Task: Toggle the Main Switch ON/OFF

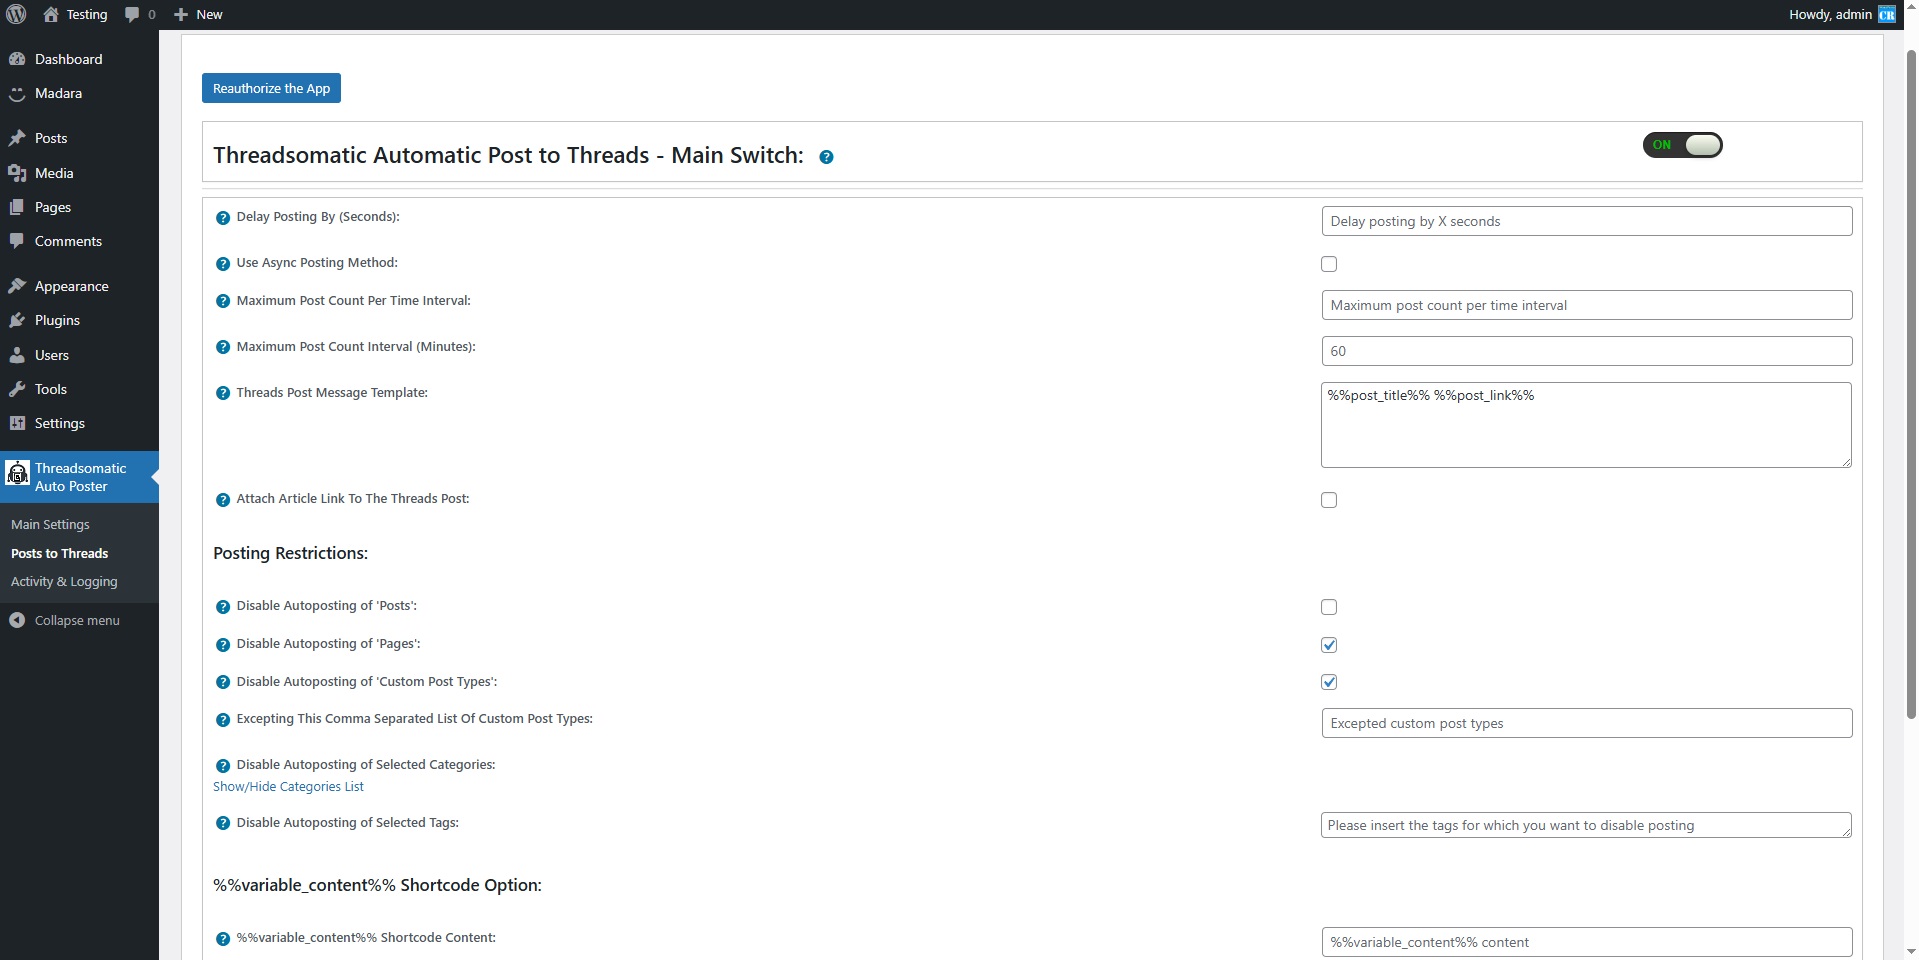Action: pos(1682,145)
